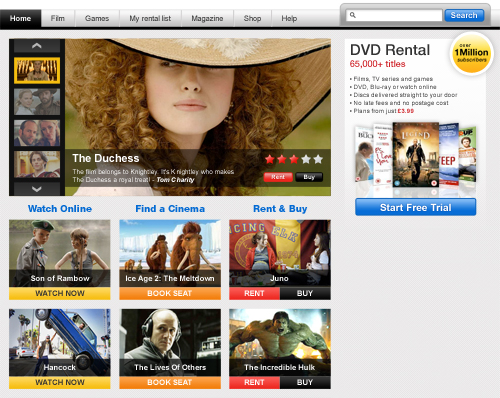Click the 1 Million subscribers yellow badge

471,53
